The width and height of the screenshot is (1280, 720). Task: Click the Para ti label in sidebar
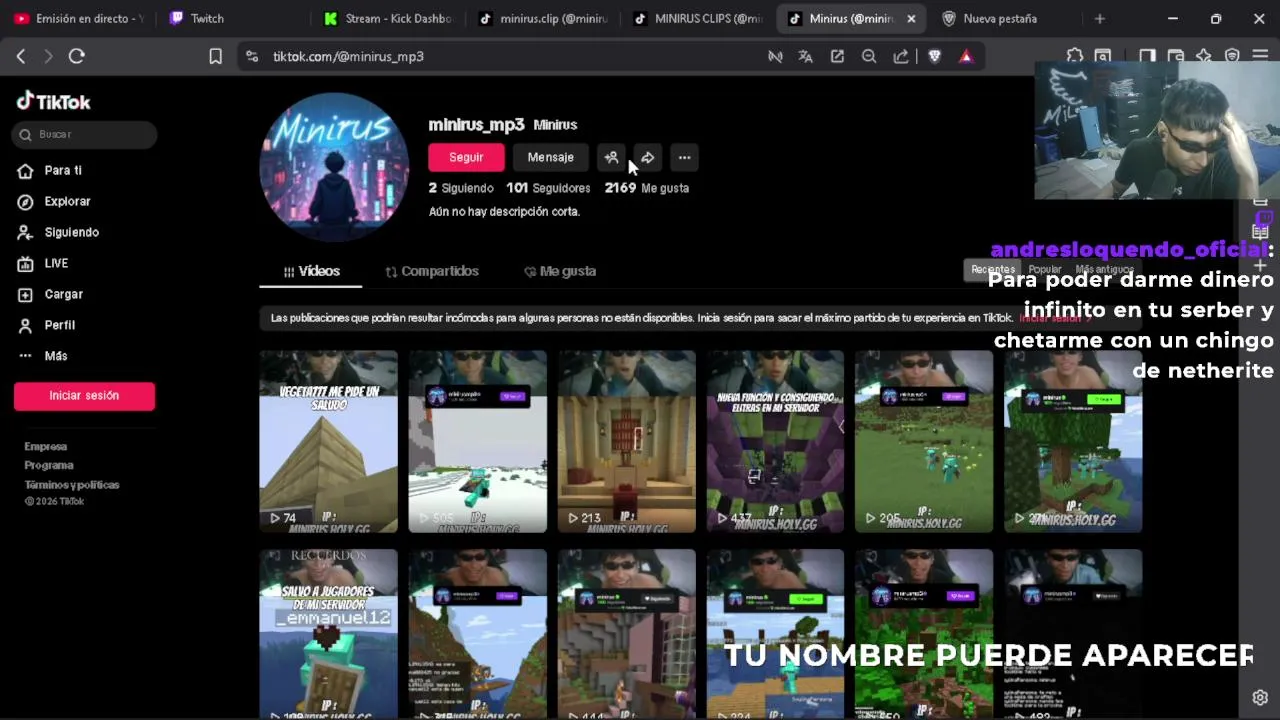click(x=63, y=171)
